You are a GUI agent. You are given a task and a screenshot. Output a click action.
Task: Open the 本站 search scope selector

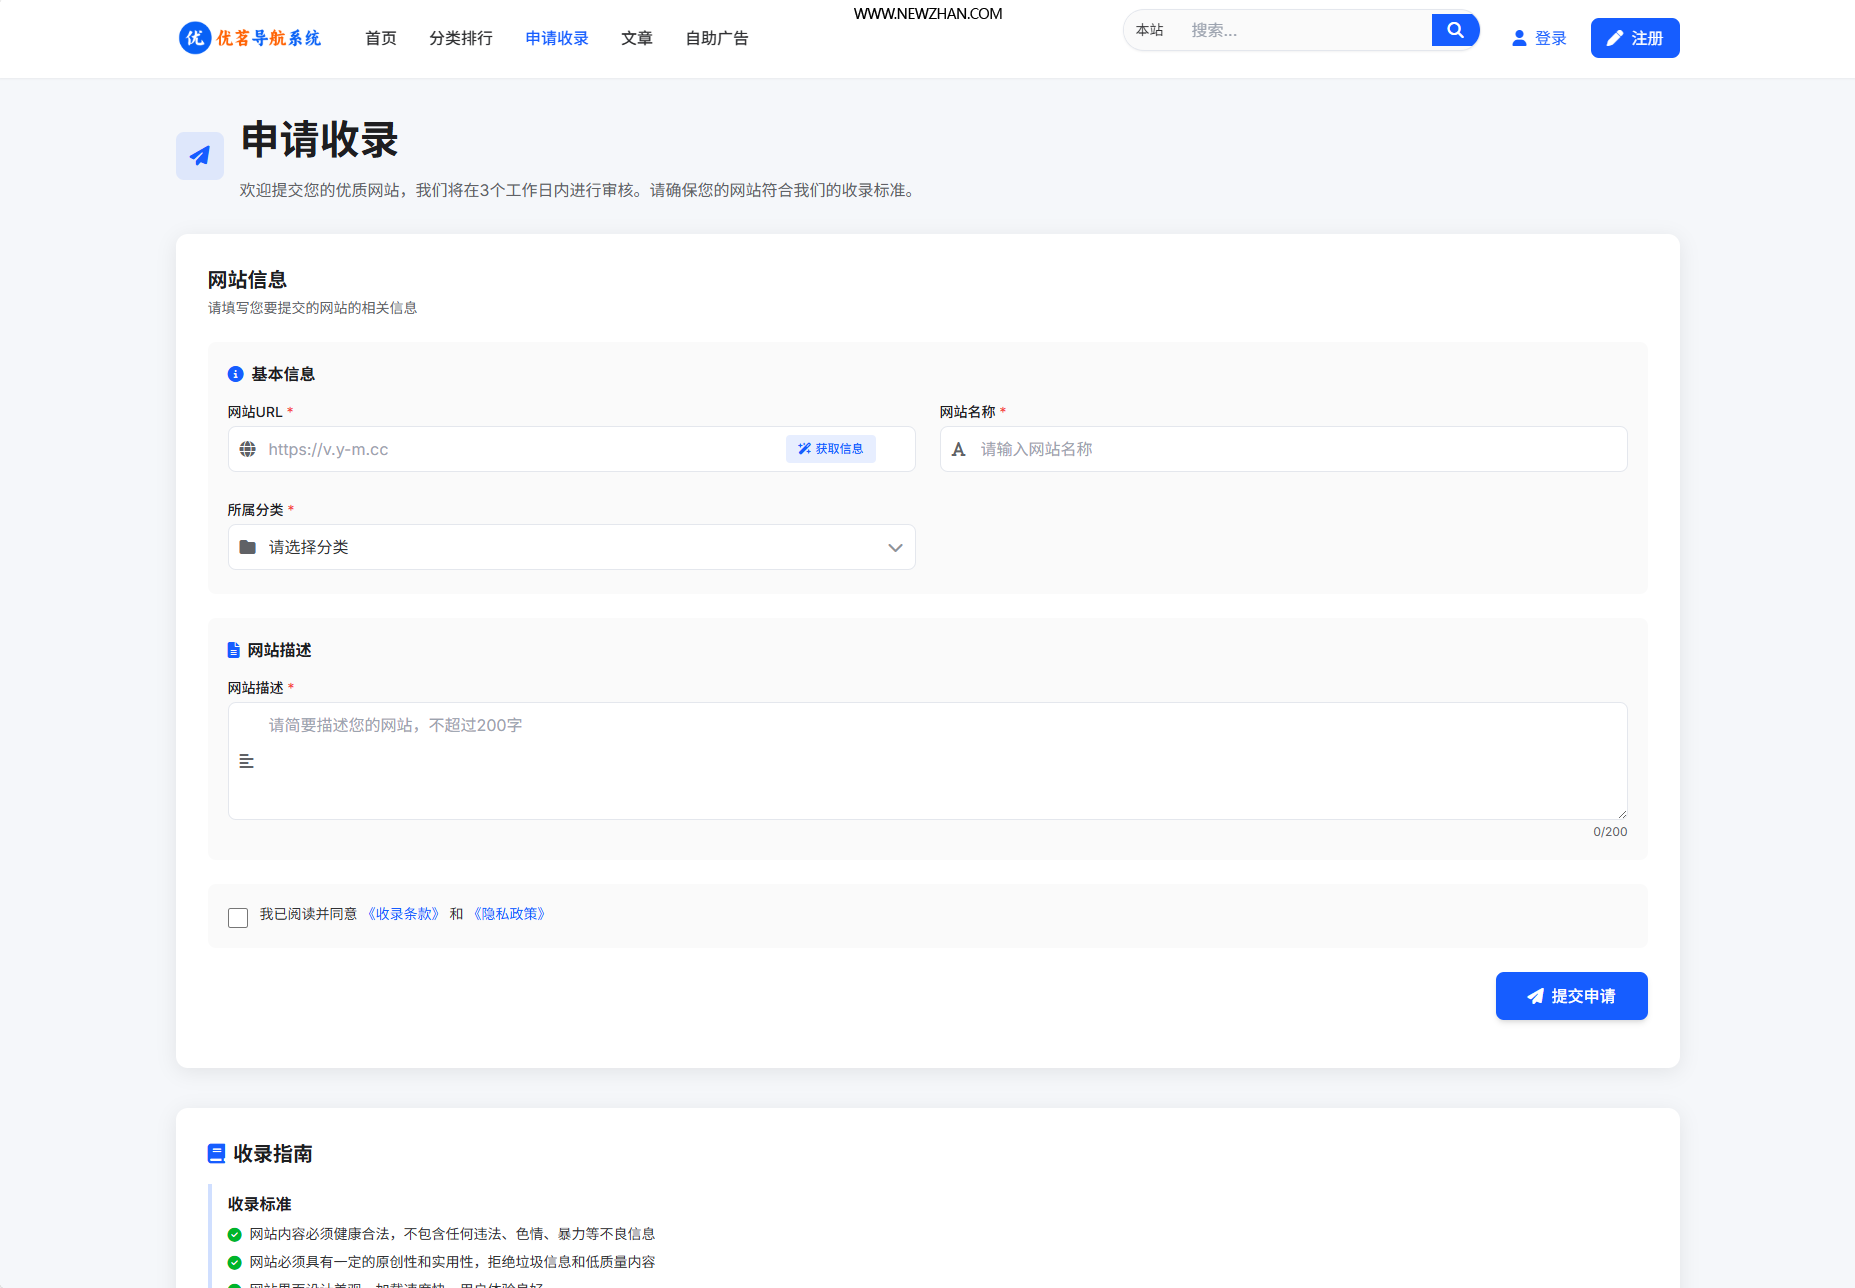click(1150, 30)
